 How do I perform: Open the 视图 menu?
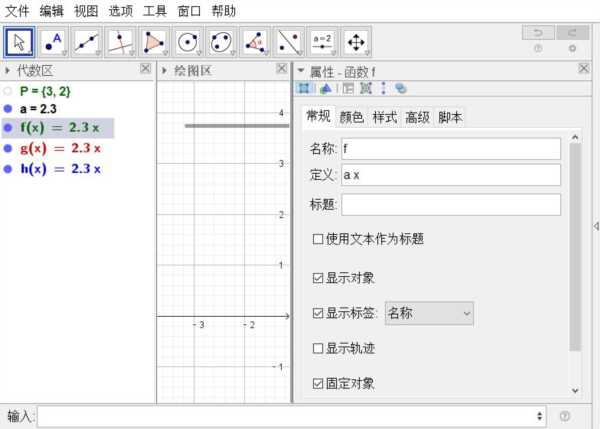(86, 11)
